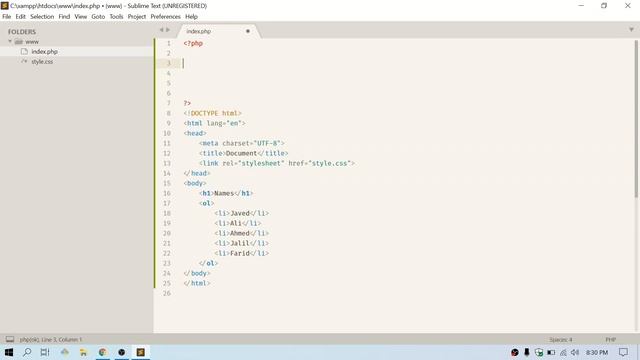The width and height of the screenshot is (640, 360).
Task: Click the opening ol tag
Action: 207,203
